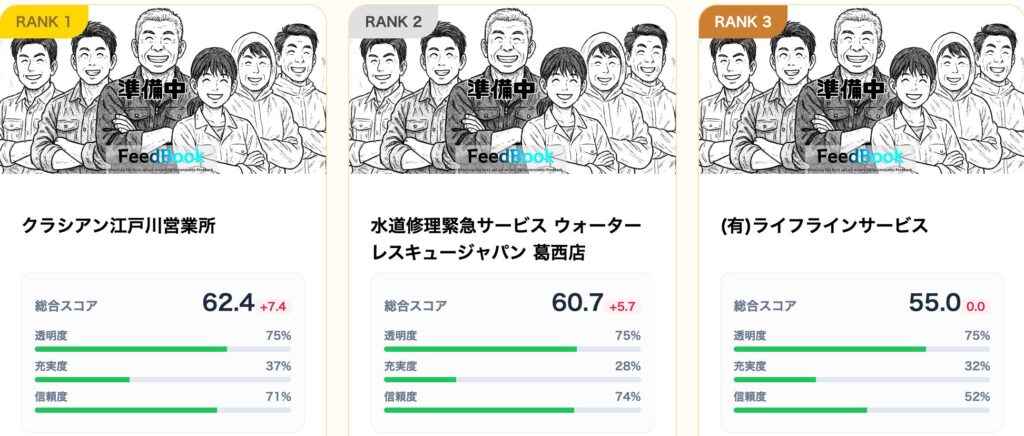
Task: Click the 62.4 総合スコア value
Action: coord(228,303)
